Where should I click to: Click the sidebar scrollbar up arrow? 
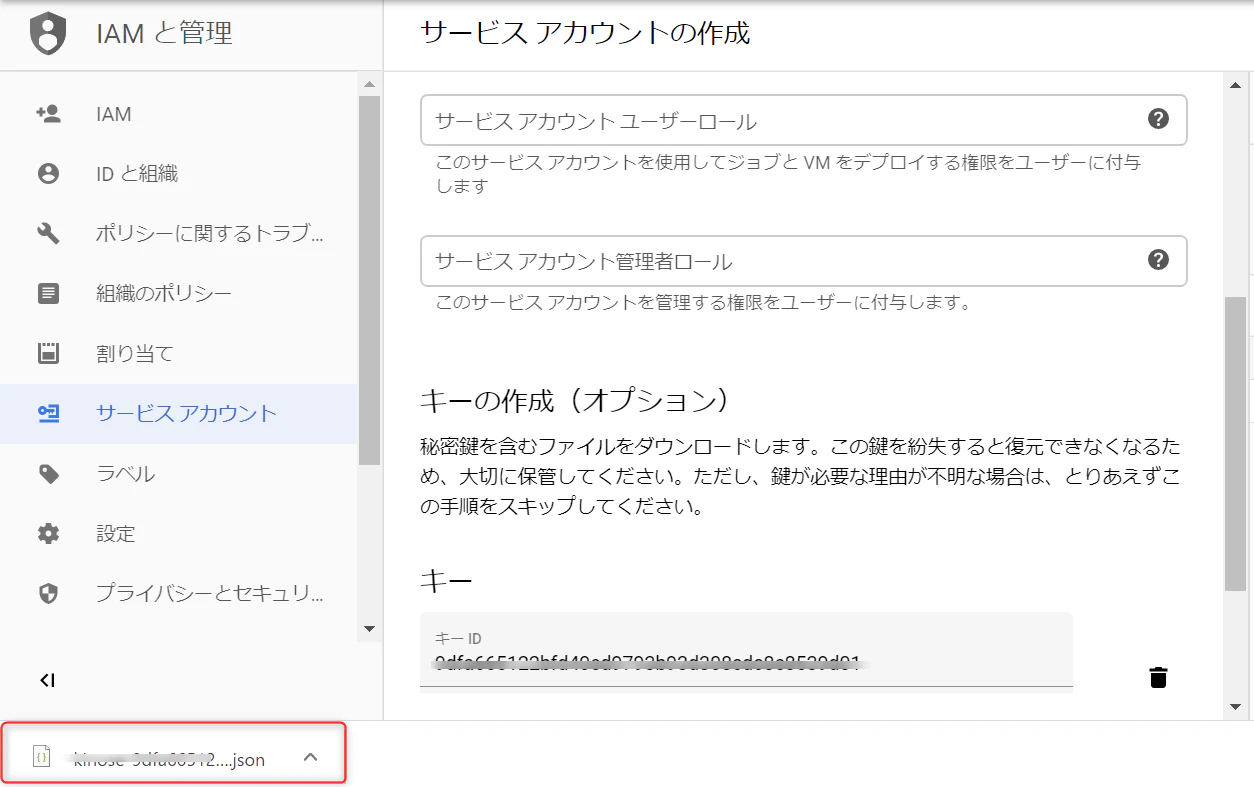pos(369,85)
